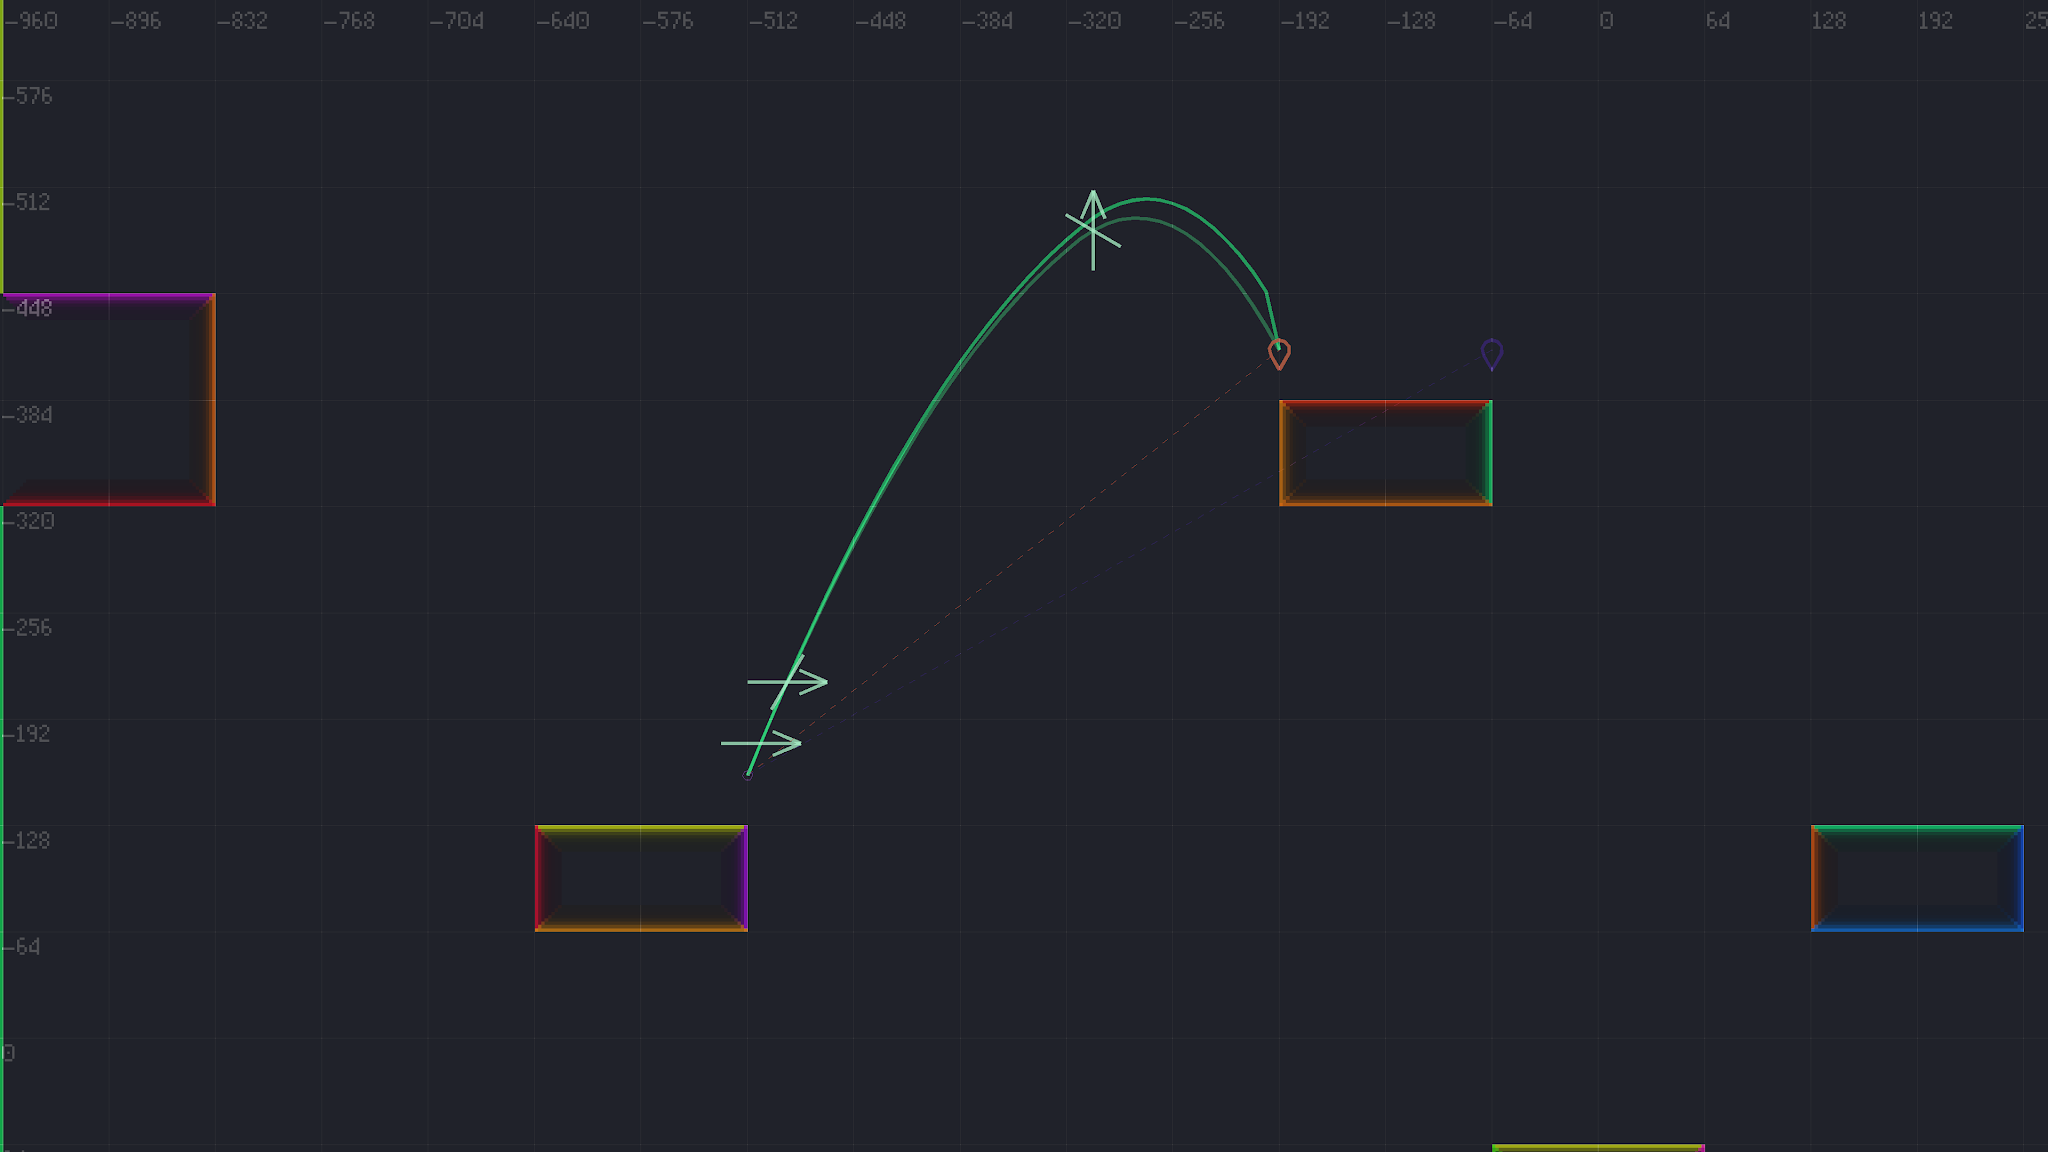Viewport: 2048px width, 1152px height.
Task: Select the orange pin marker at the arc's end
Action: click(1280, 352)
